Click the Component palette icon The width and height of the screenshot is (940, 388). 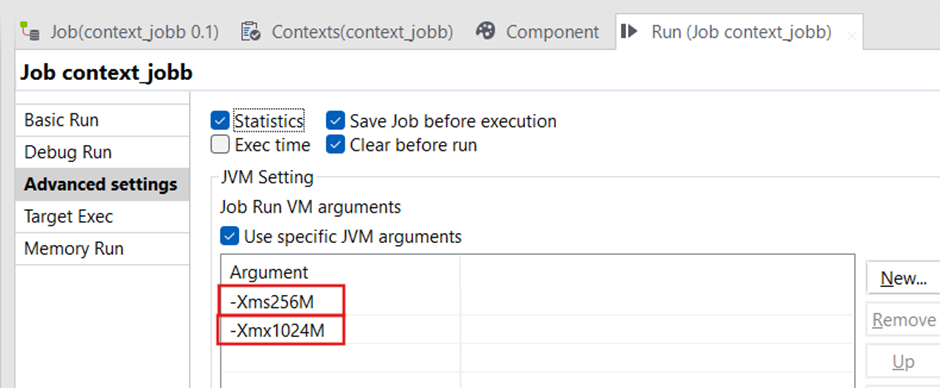pyautogui.click(x=485, y=31)
